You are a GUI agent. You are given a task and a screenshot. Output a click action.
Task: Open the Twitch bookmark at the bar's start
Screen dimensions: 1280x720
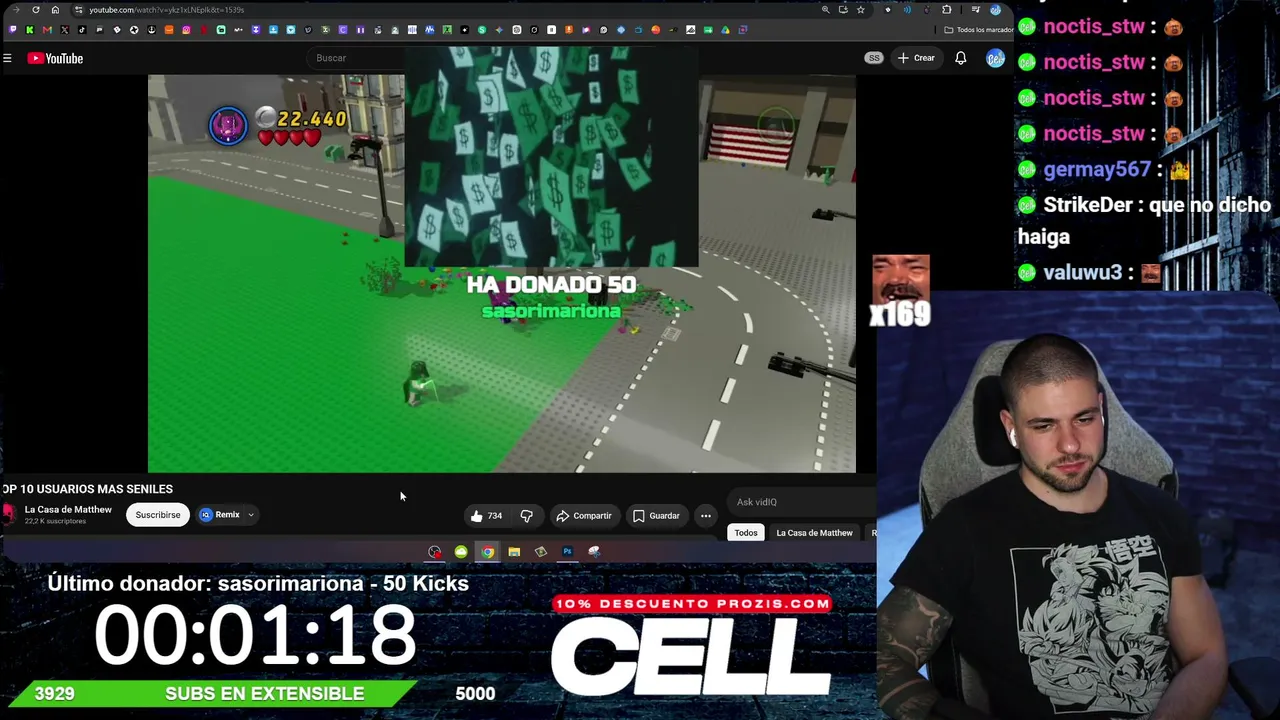click(x=13, y=30)
